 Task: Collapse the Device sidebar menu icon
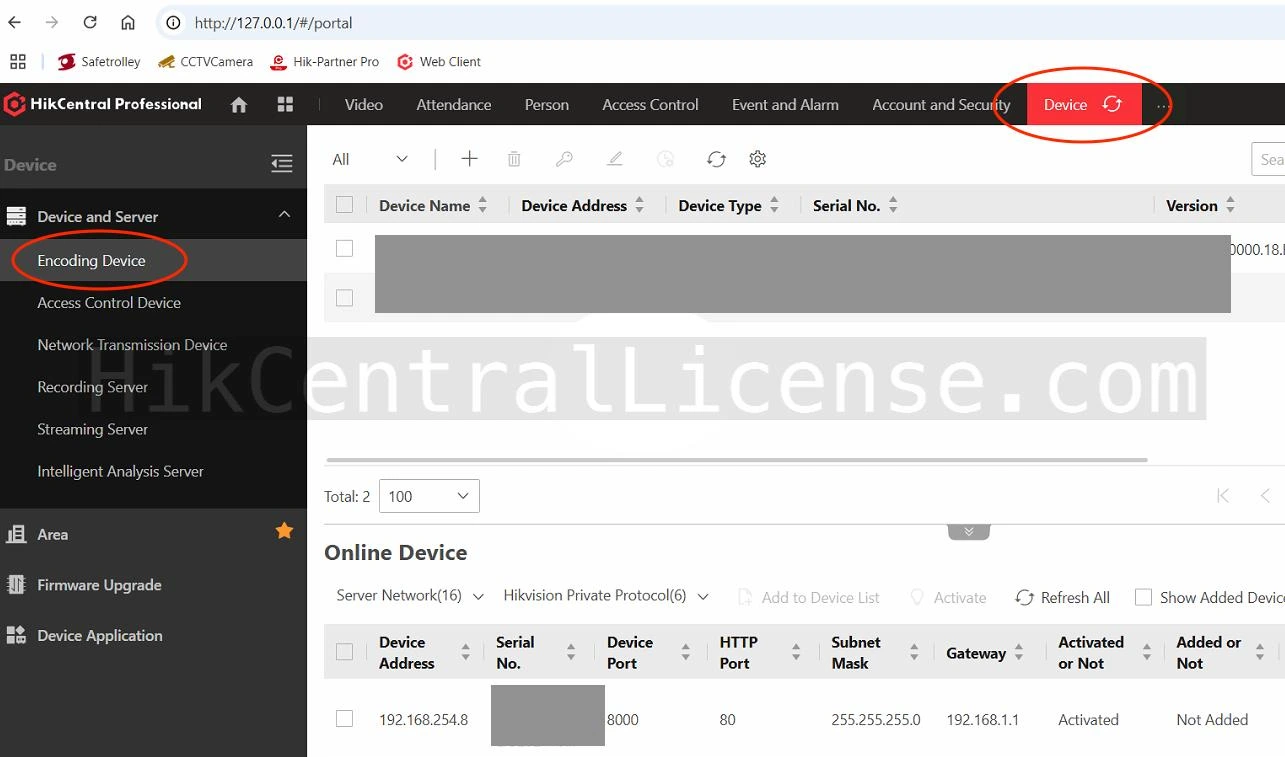282,164
